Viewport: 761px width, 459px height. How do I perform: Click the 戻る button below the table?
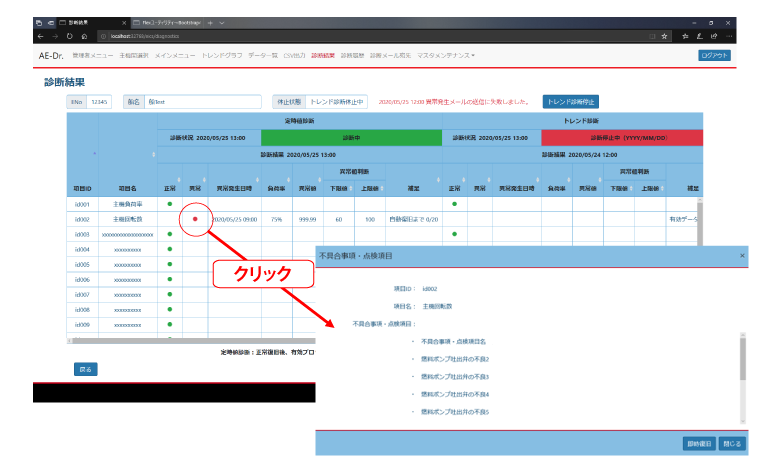86,369
